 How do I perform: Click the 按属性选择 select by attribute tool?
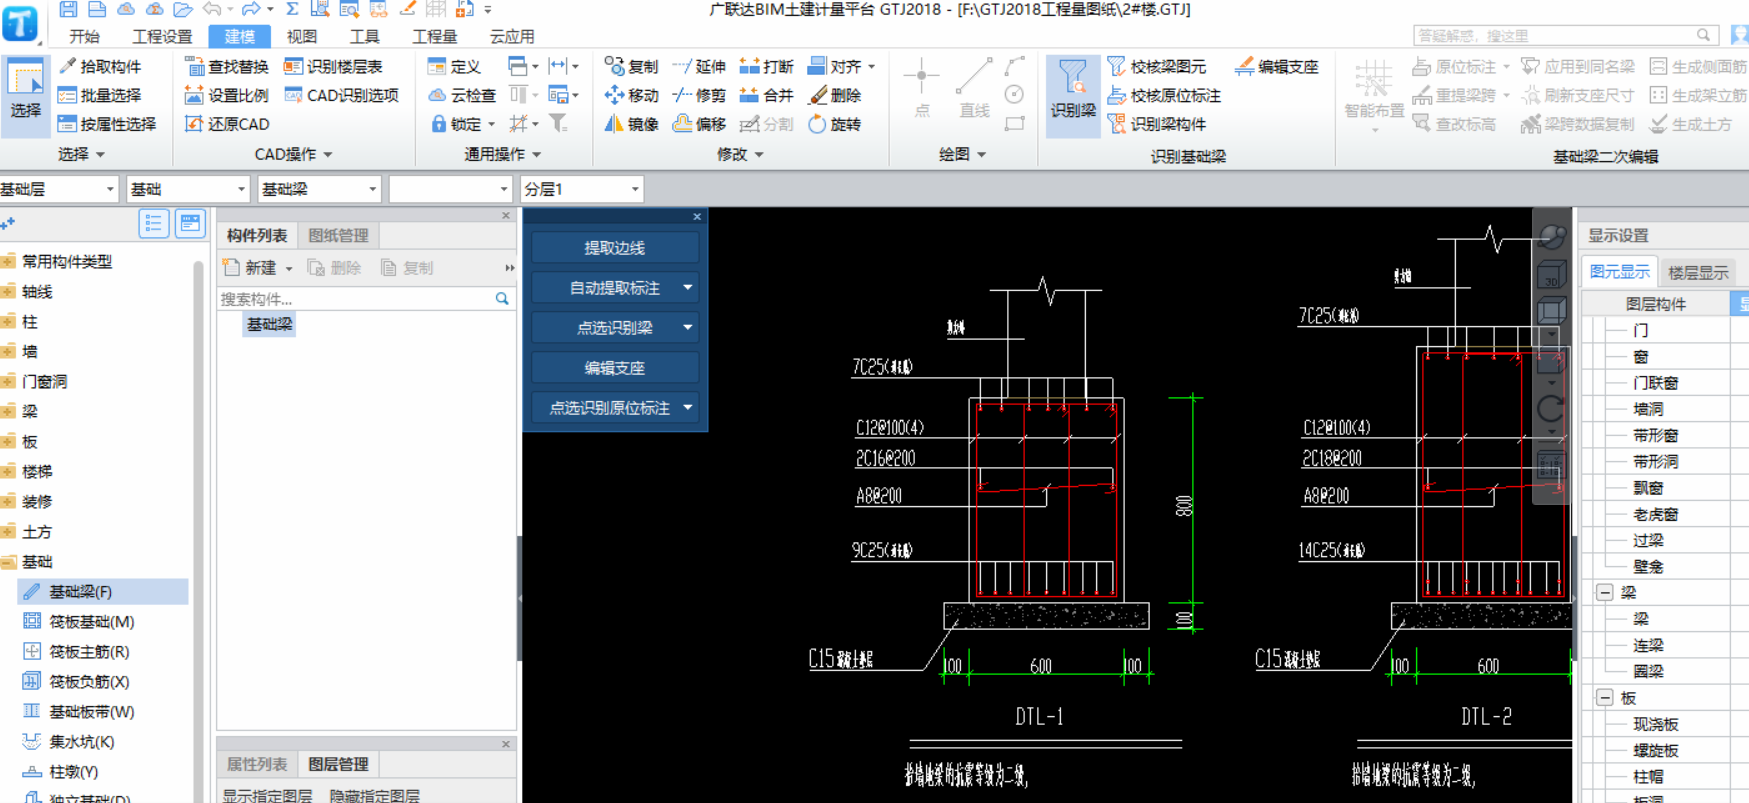(x=107, y=124)
